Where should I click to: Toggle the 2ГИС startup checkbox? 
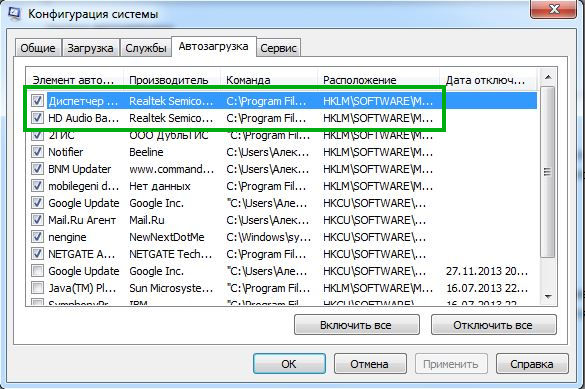(37, 135)
